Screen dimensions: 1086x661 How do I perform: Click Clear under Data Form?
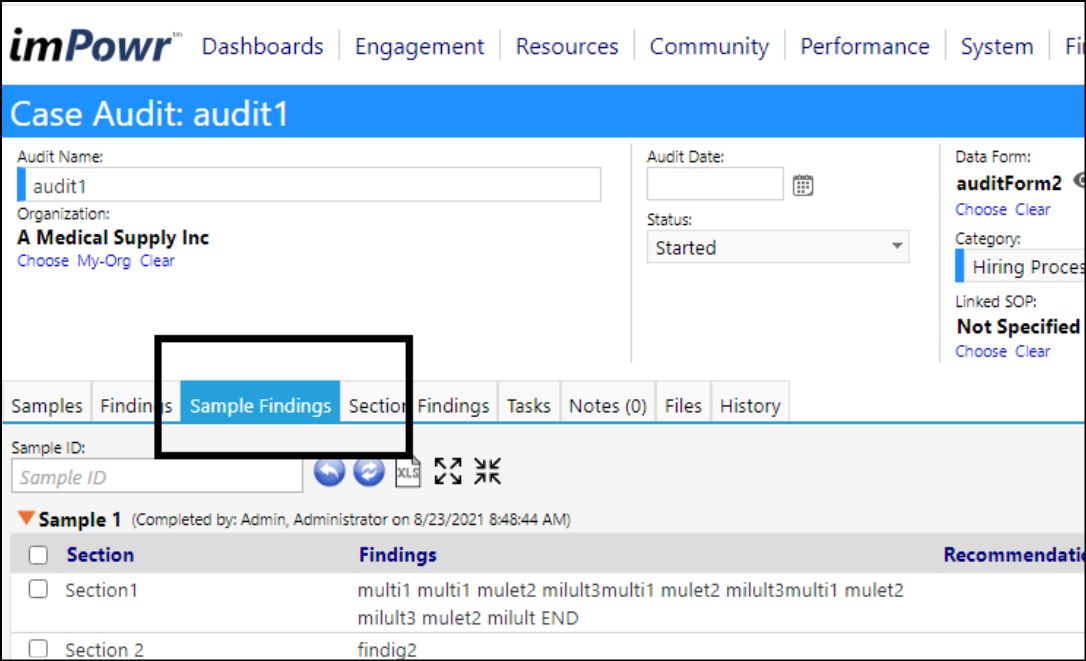point(1033,209)
